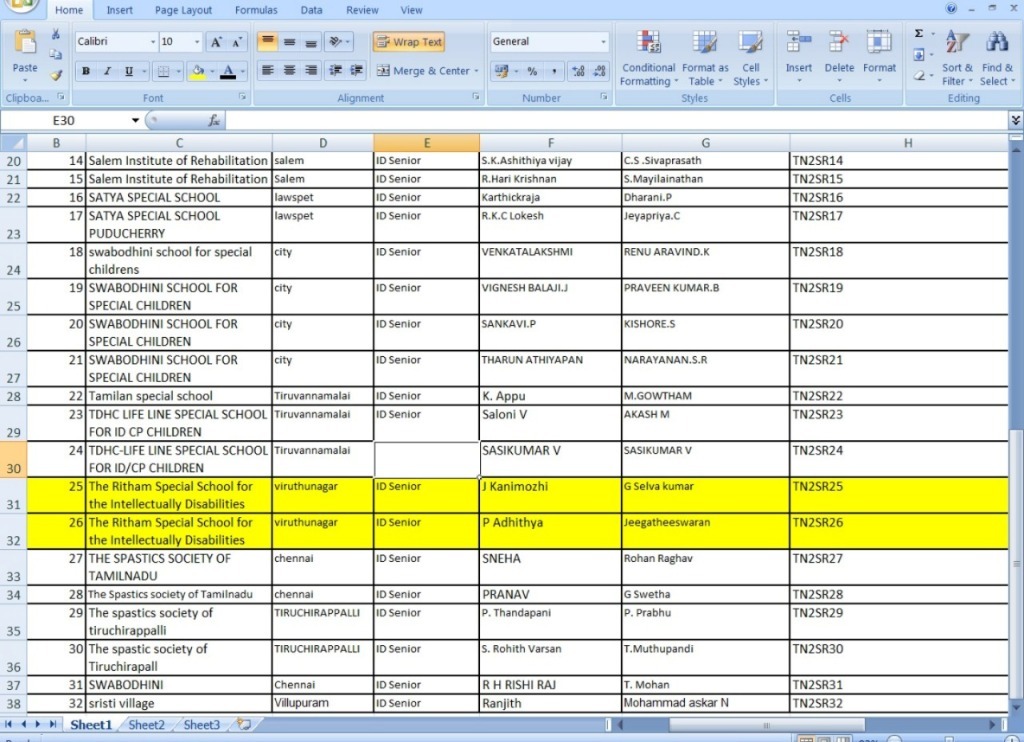The height and width of the screenshot is (742, 1024).
Task: Toggle Underline formatting
Action: [129, 71]
